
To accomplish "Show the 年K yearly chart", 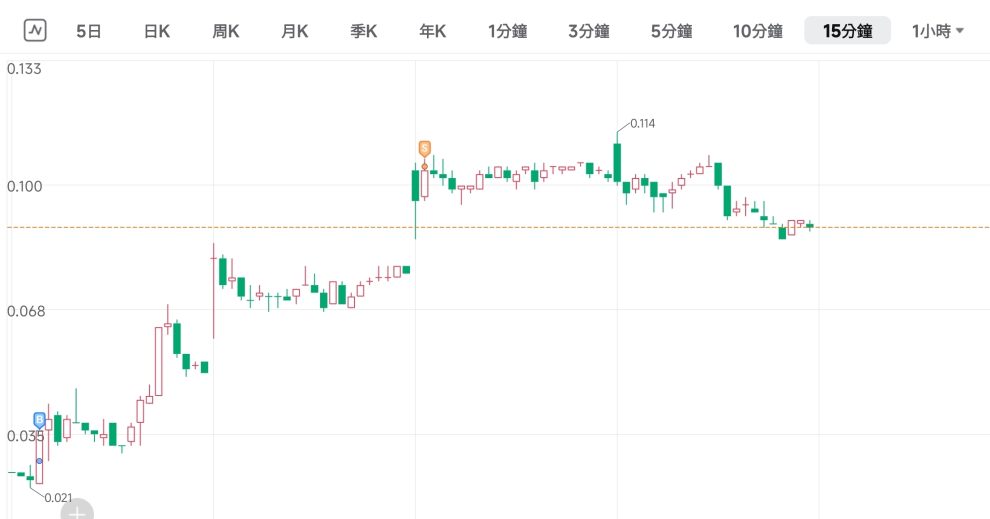I will (x=432, y=31).
